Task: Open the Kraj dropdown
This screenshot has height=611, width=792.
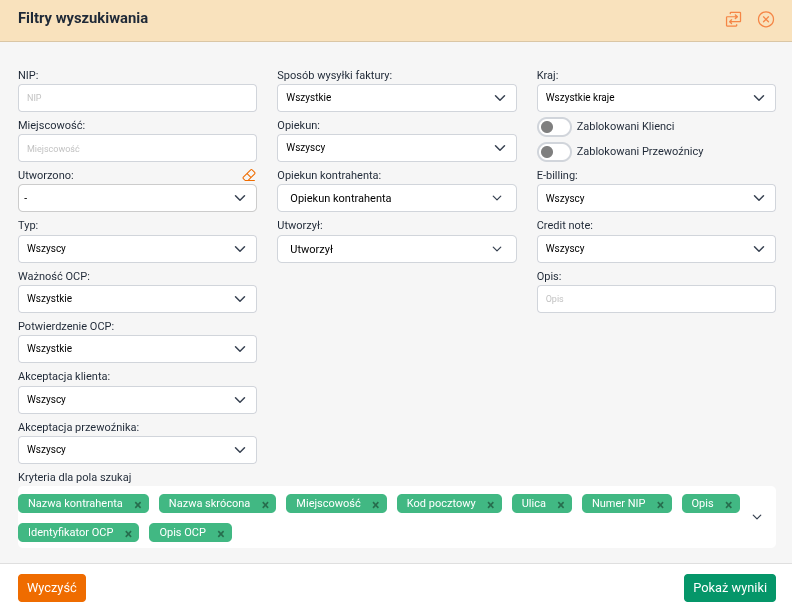Action: tap(656, 98)
